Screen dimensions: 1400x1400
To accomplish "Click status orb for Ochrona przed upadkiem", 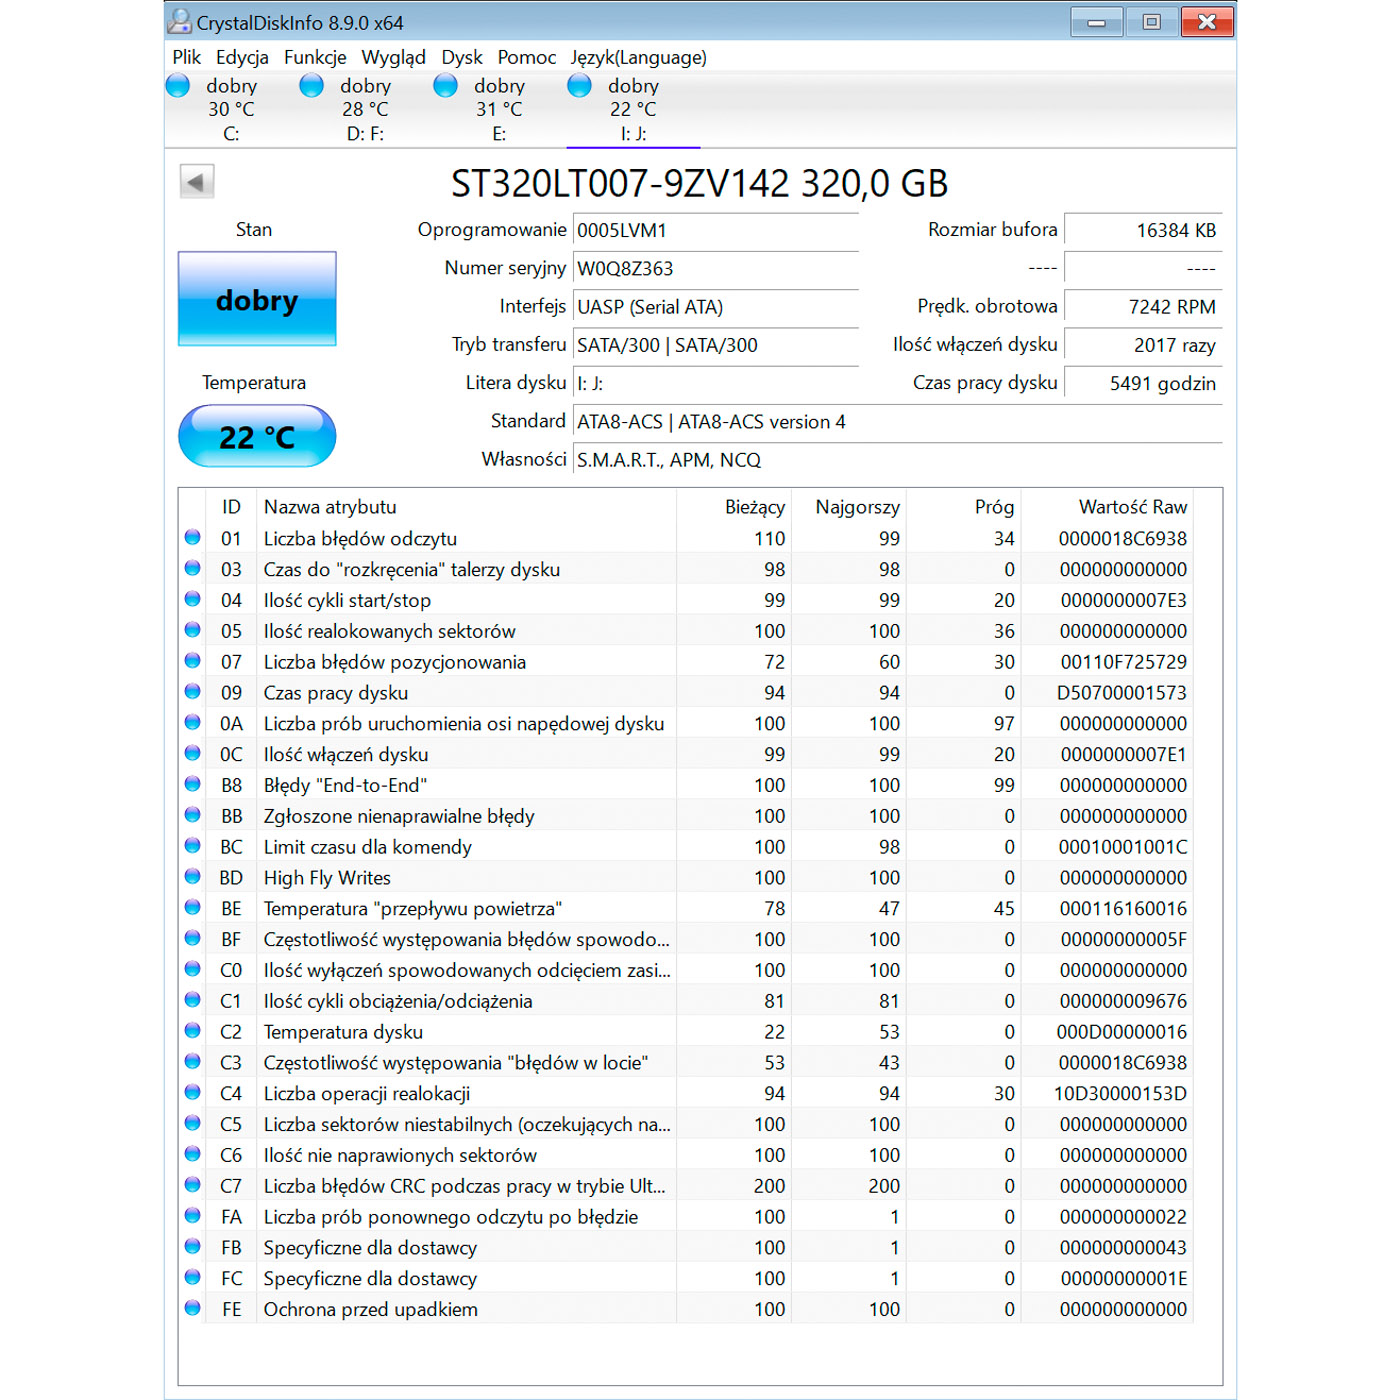I will pyautogui.click(x=193, y=1307).
